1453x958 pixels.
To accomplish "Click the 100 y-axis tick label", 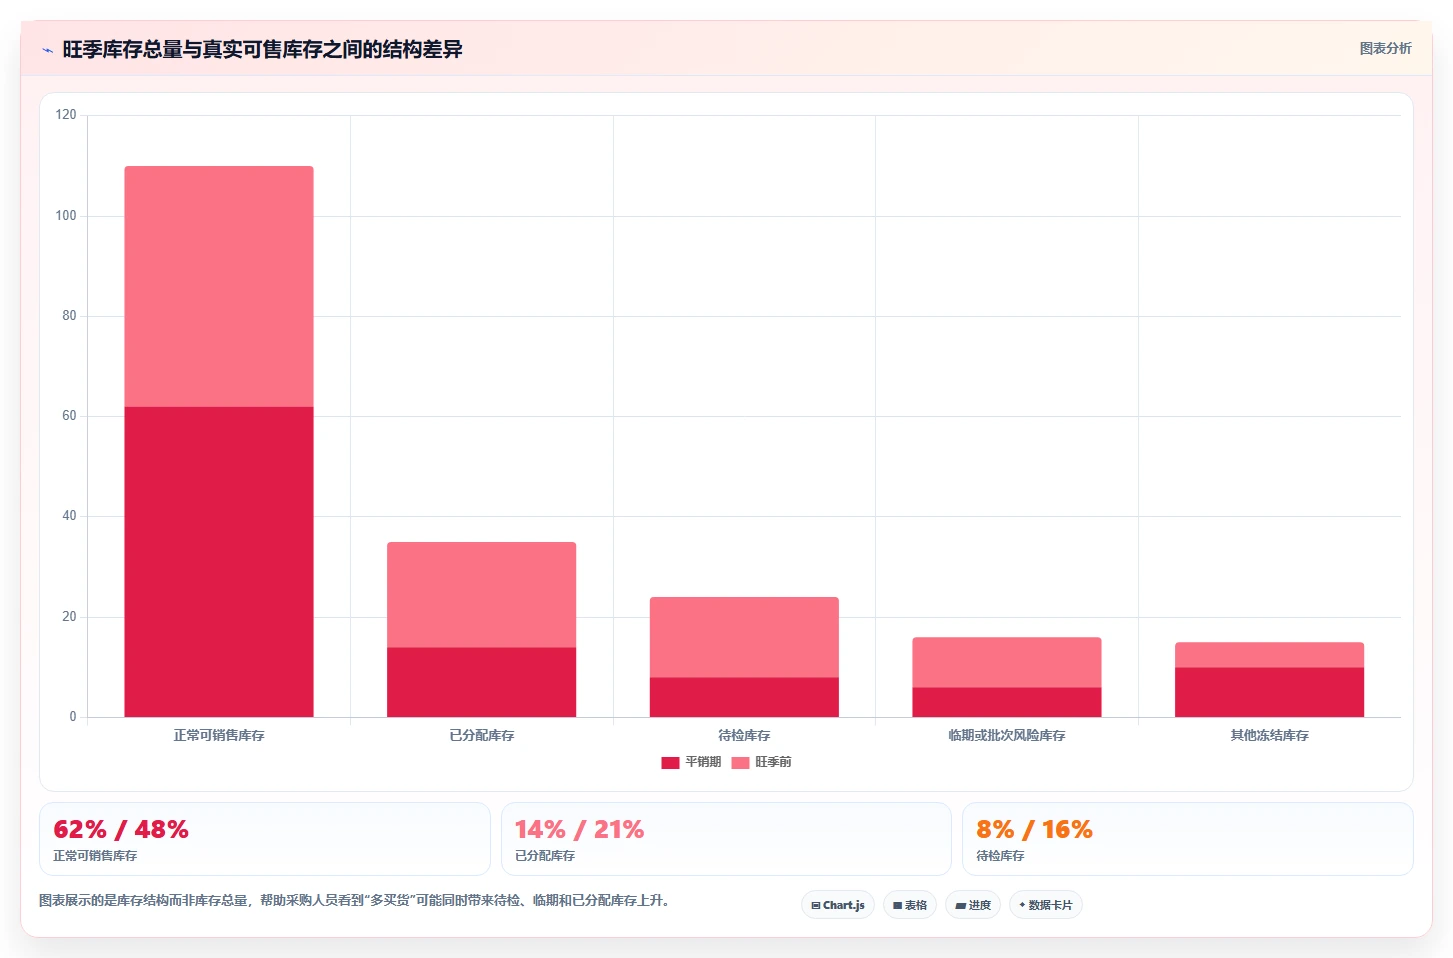I will (66, 215).
